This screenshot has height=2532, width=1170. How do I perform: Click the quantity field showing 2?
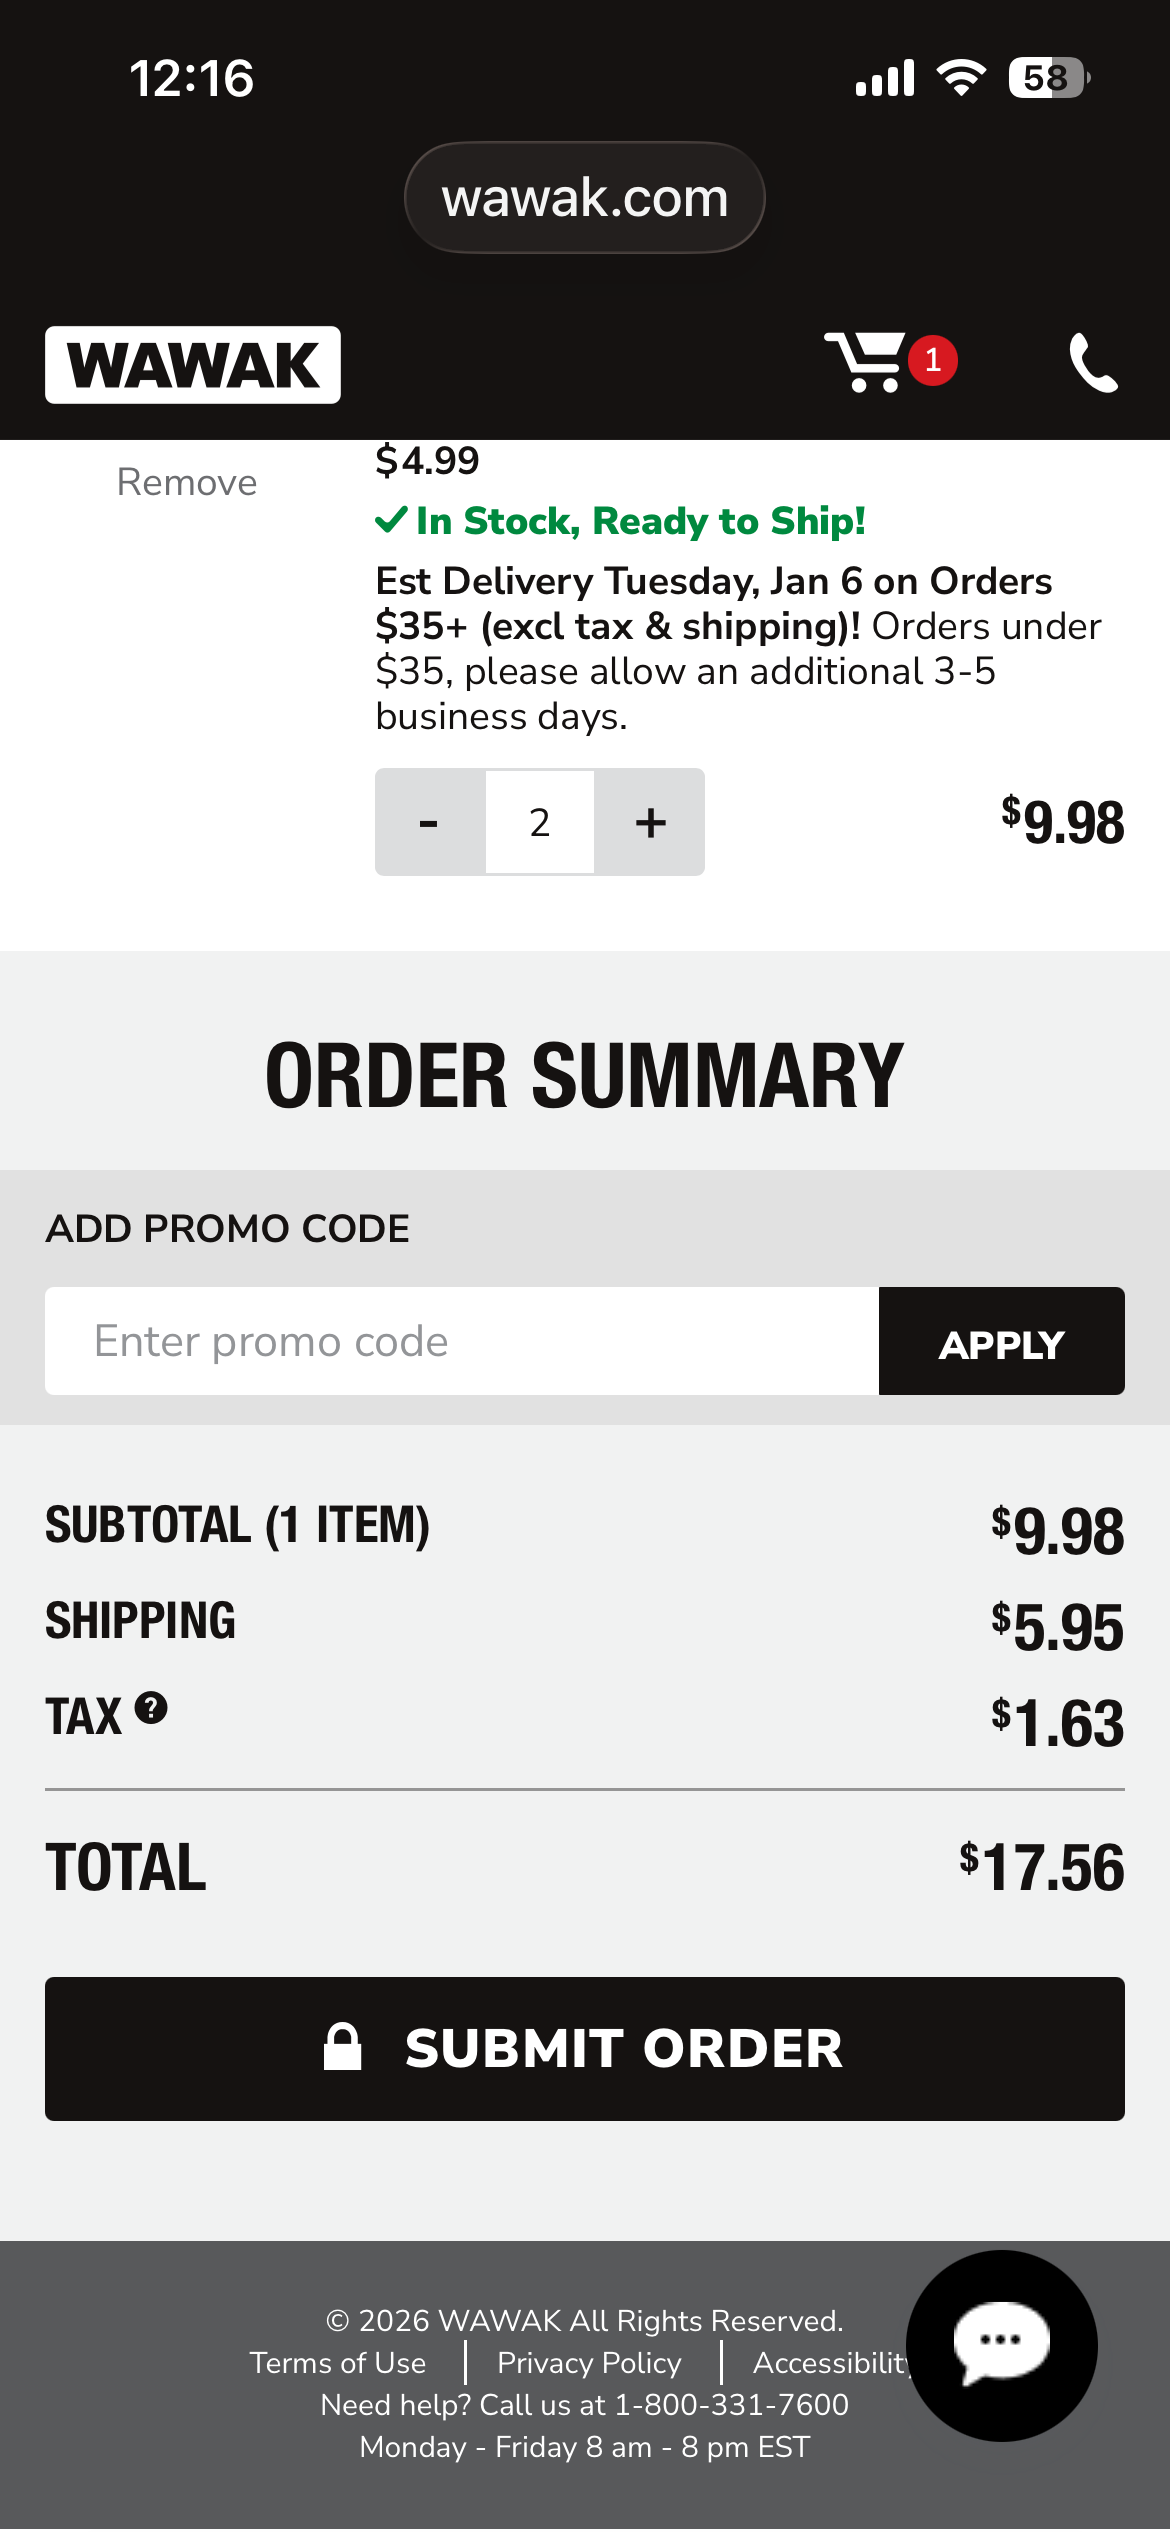pyautogui.click(x=540, y=823)
